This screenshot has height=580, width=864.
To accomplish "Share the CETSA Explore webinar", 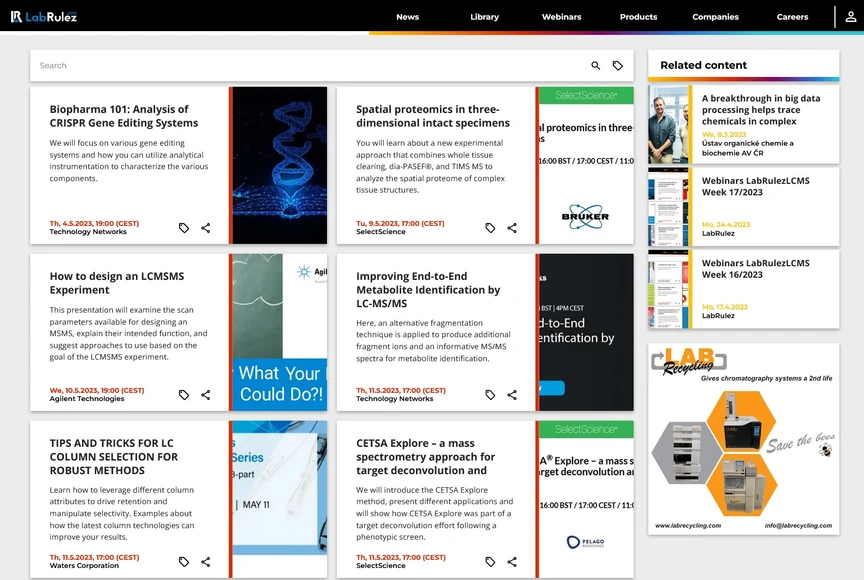I will tap(512, 561).
